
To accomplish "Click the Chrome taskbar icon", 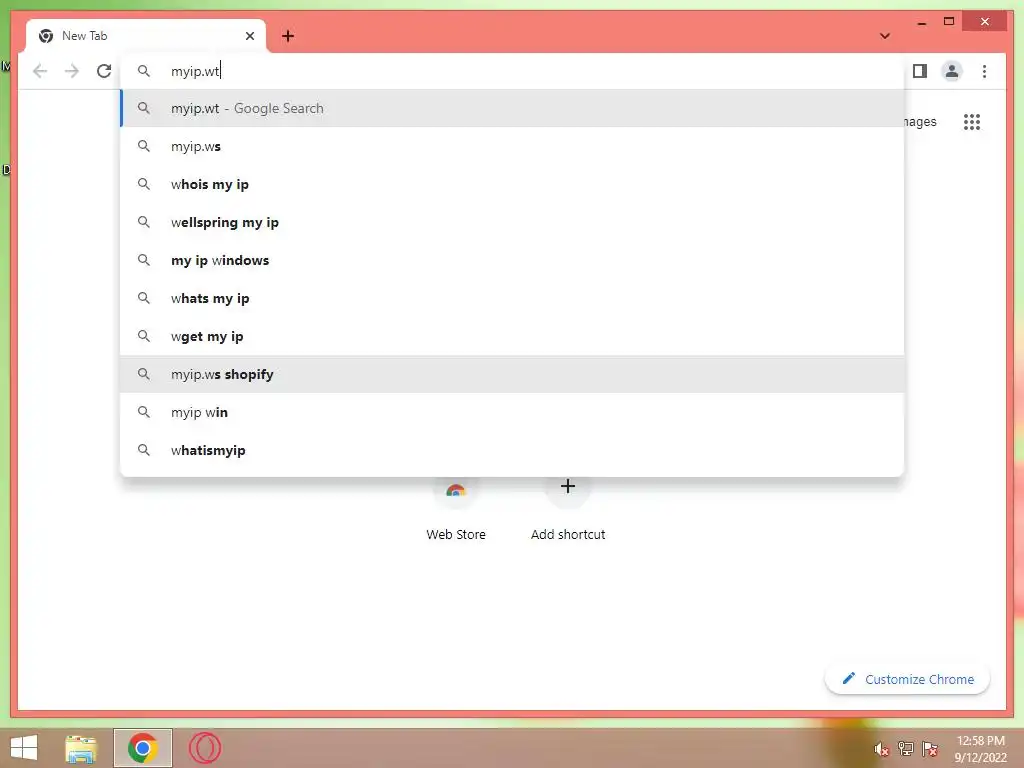I will pos(142,748).
